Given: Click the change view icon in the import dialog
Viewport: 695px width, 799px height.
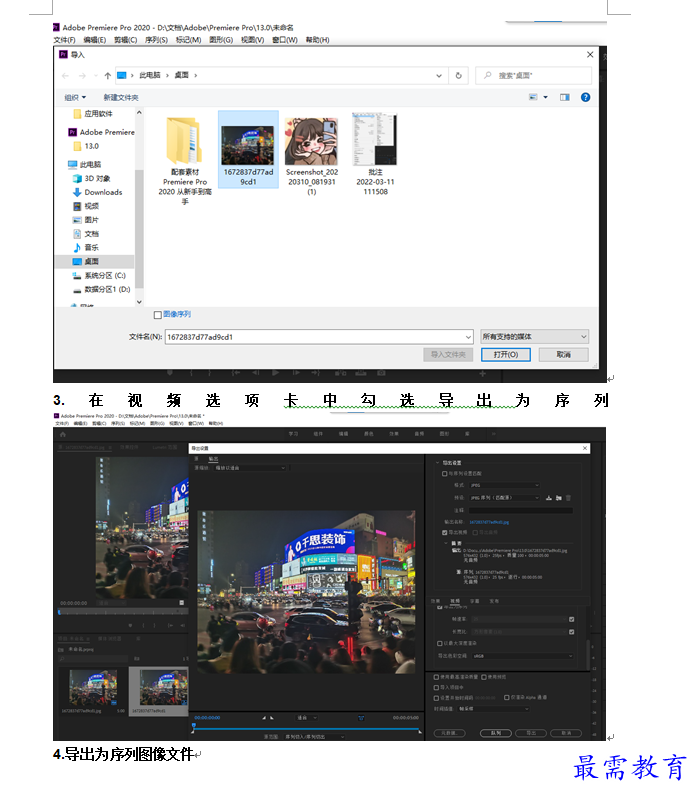Looking at the screenshot, I should 533,97.
